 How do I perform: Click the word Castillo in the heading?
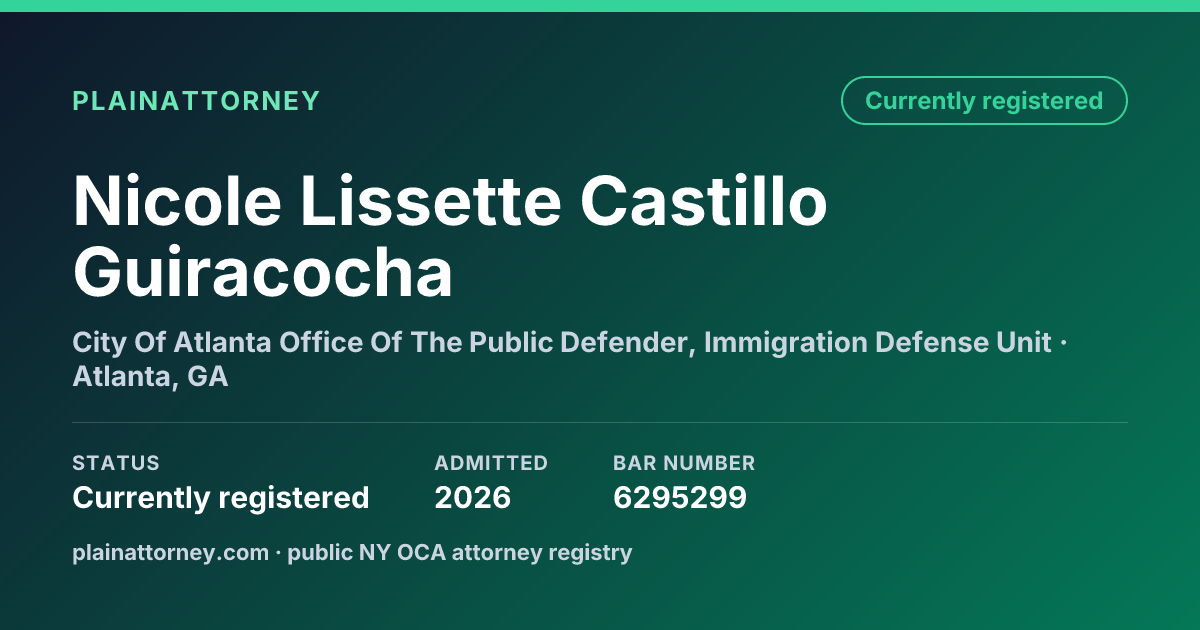click(x=704, y=201)
